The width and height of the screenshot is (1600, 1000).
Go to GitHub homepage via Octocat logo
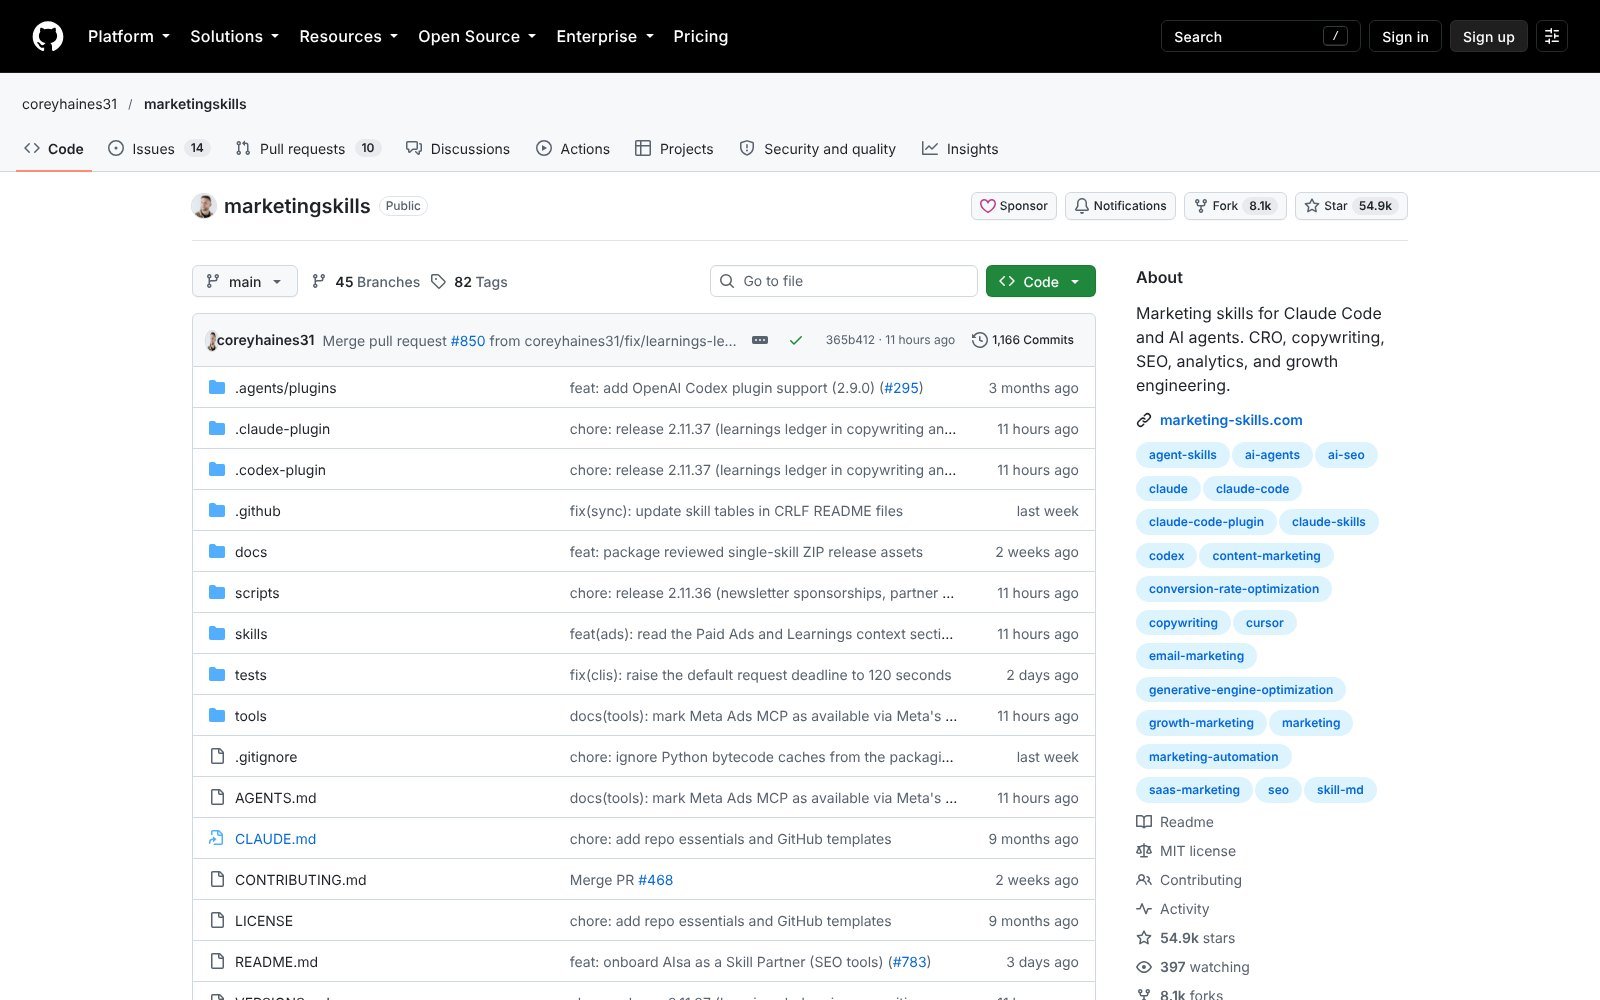coord(48,36)
